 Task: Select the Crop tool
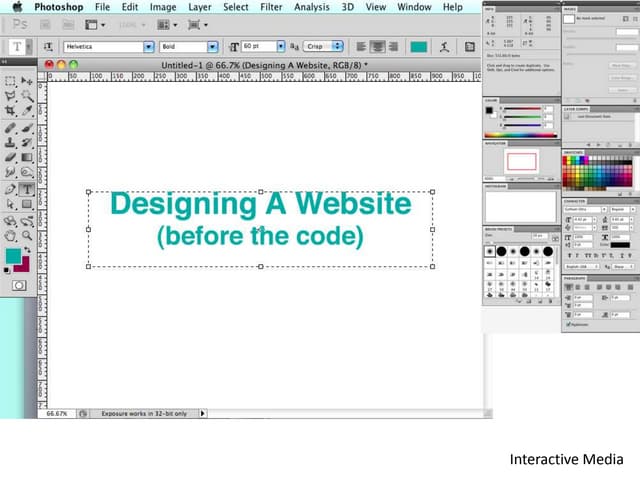tap(10, 111)
